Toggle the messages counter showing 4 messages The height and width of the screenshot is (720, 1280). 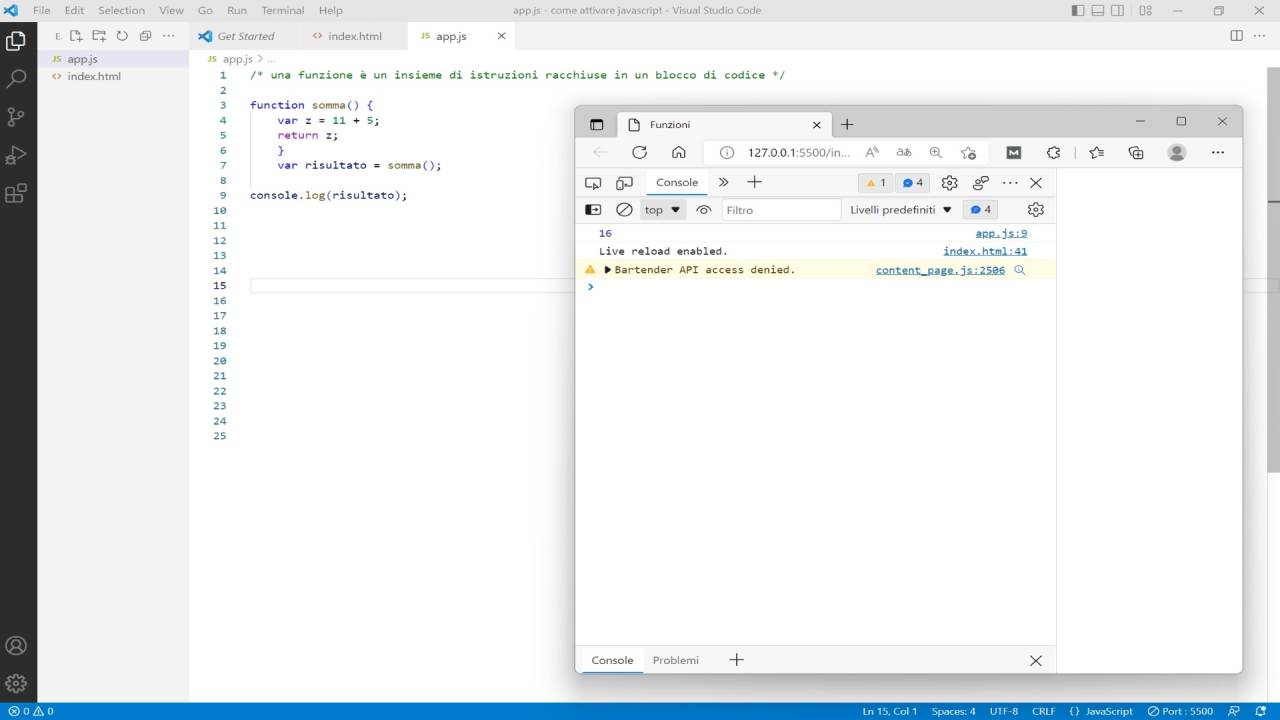[x=911, y=182]
